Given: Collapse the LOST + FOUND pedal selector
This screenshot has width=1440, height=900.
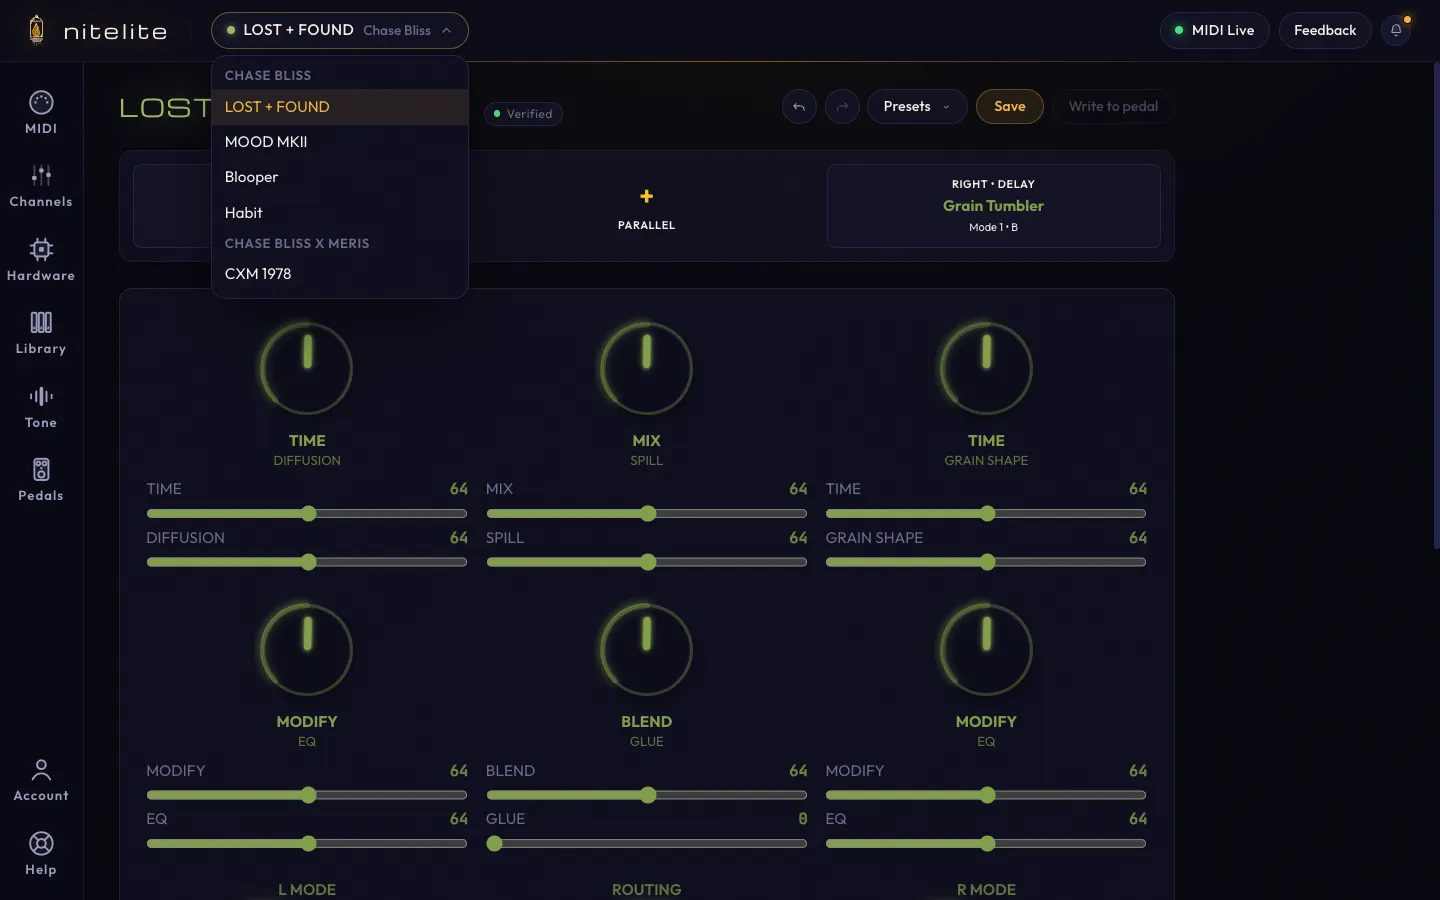Looking at the screenshot, I should [x=340, y=30].
